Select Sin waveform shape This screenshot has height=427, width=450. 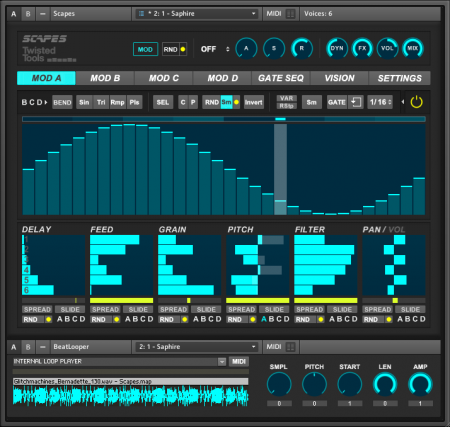pos(84,102)
